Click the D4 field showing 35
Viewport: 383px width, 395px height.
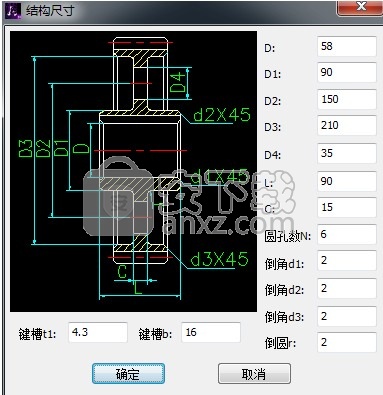click(347, 153)
